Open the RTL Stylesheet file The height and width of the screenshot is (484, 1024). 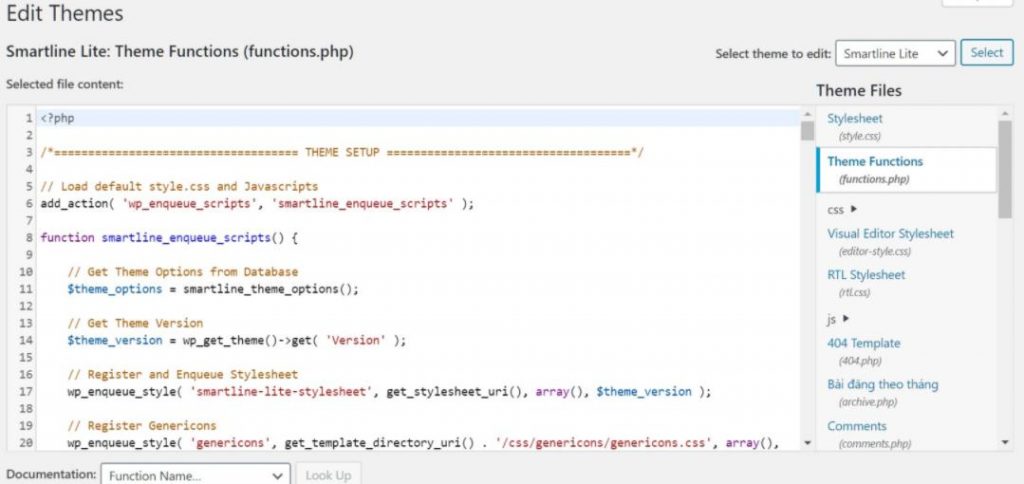tap(866, 275)
